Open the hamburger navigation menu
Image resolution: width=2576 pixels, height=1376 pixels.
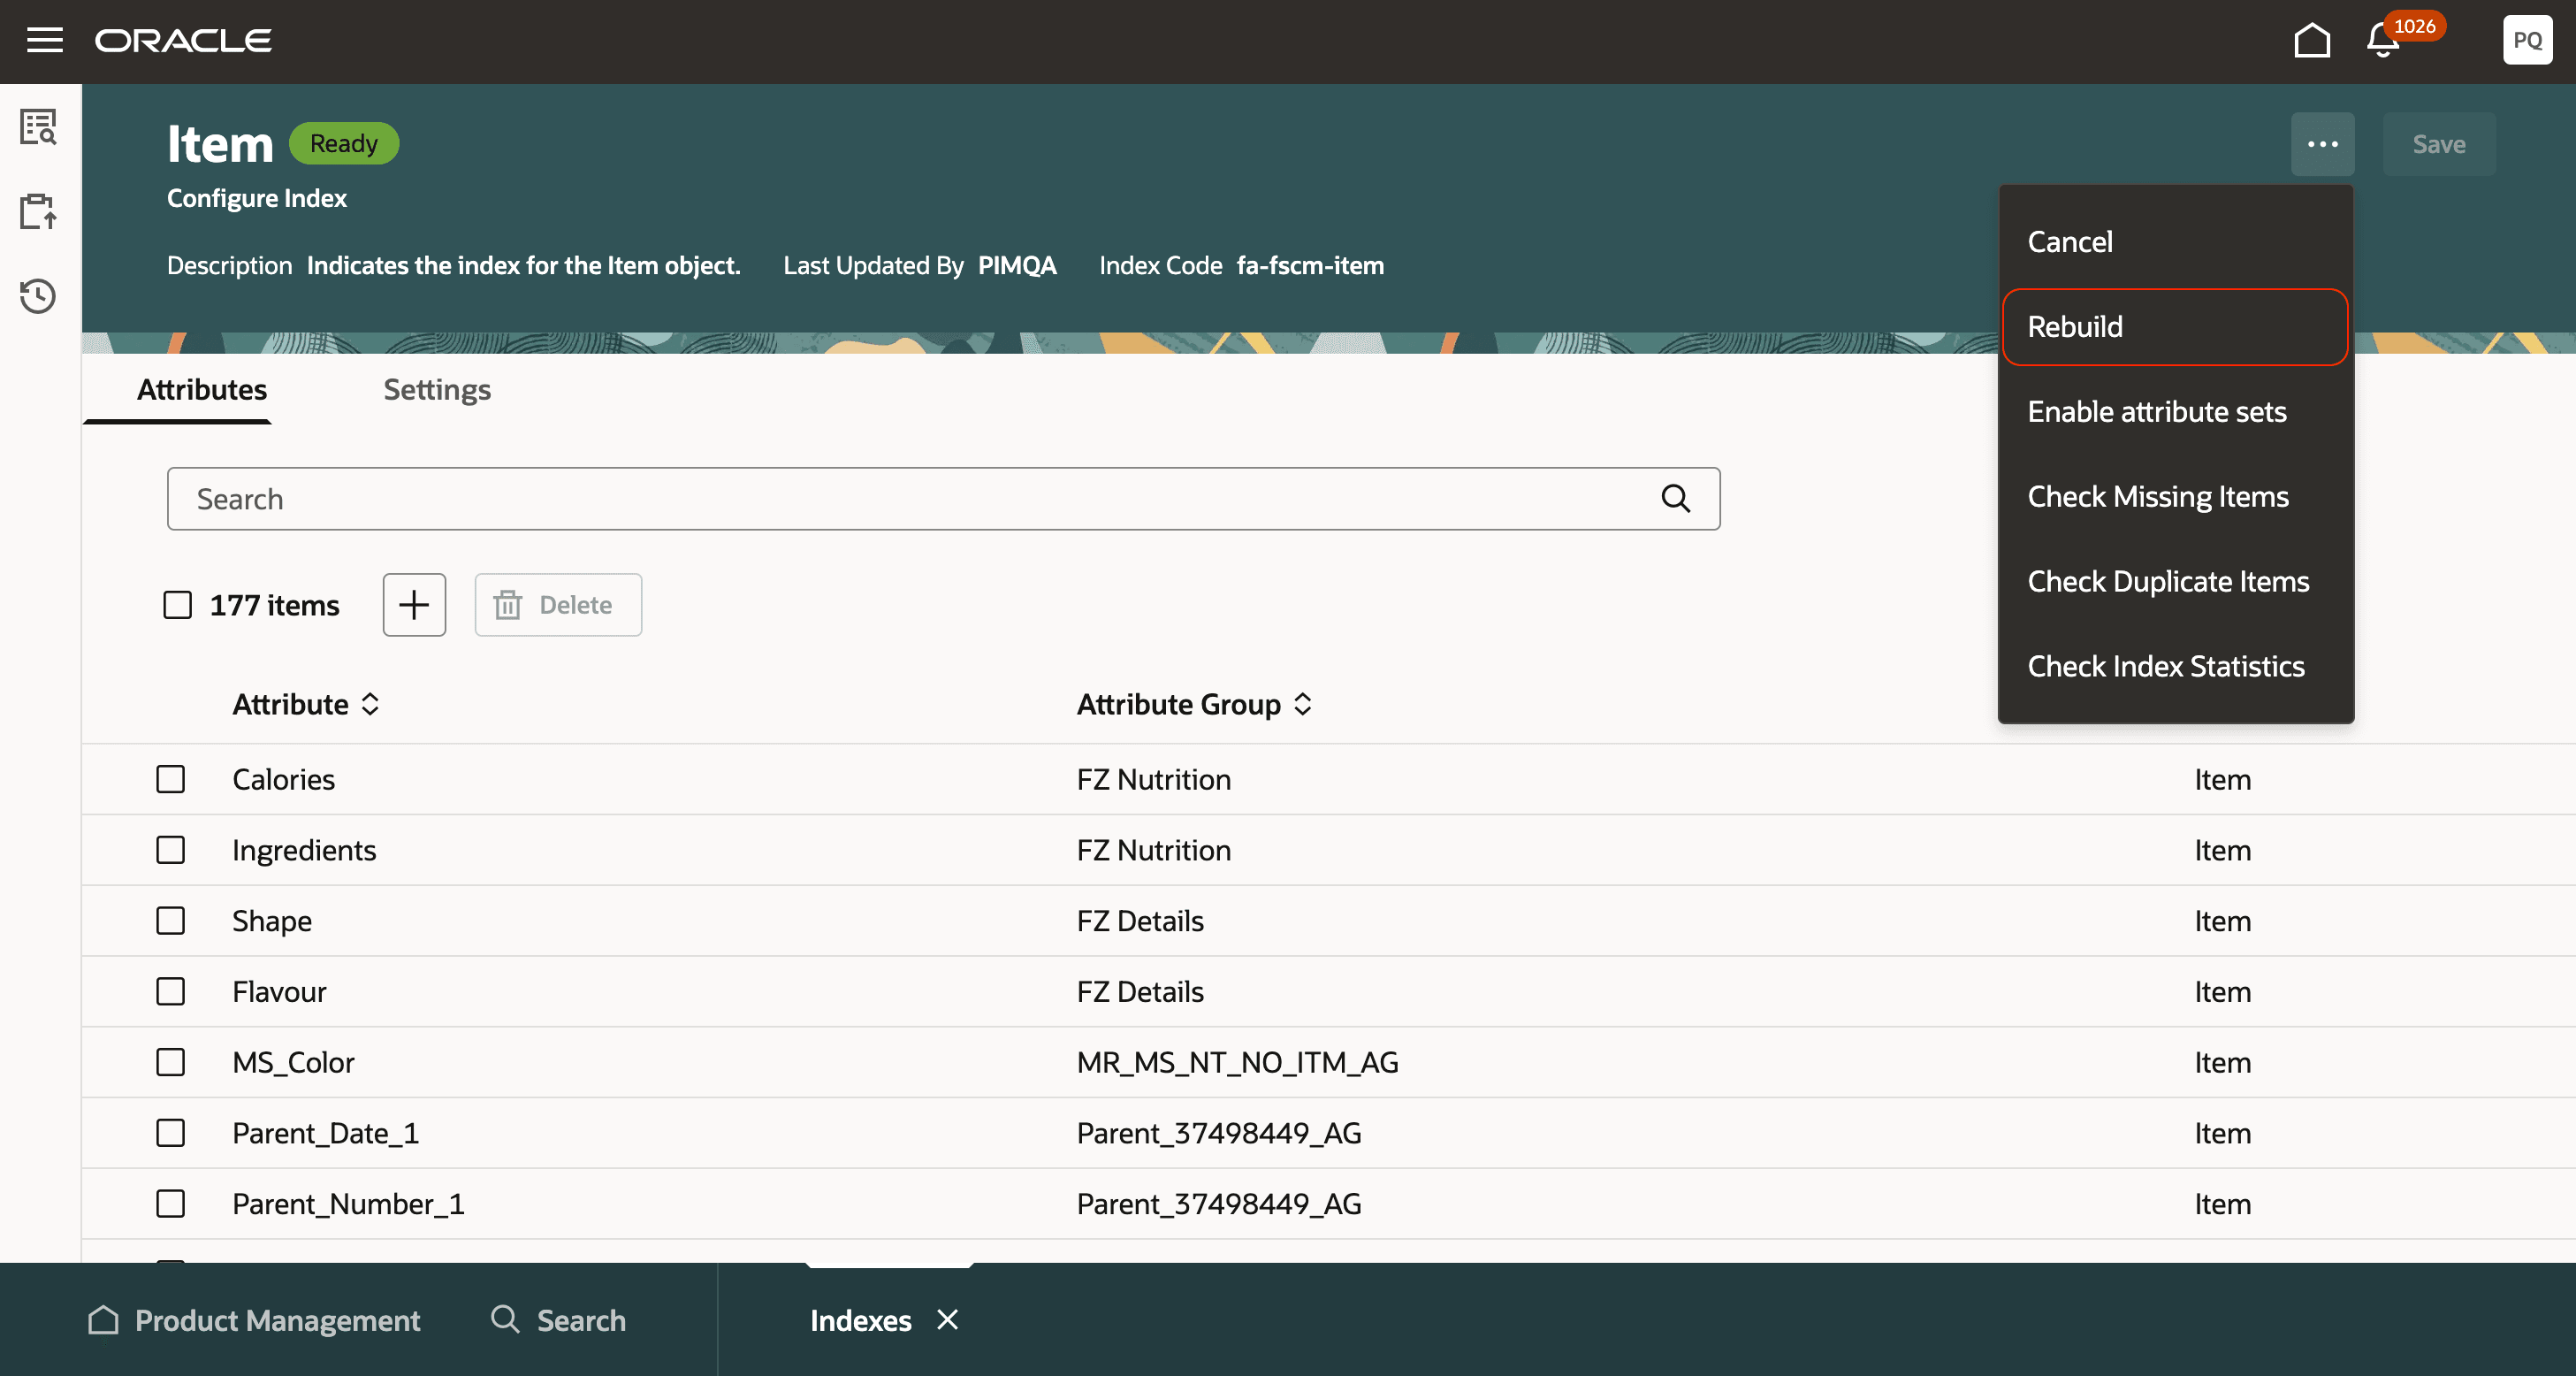click(x=44, y=40)
